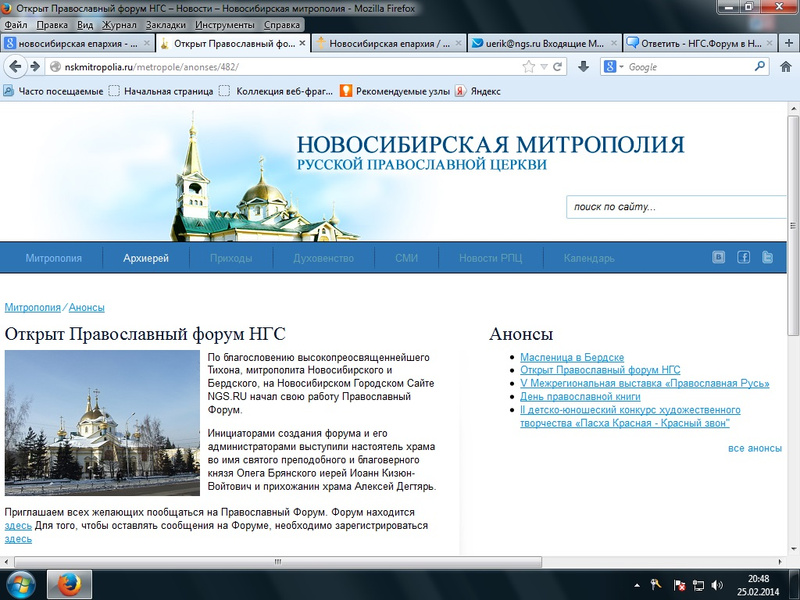Open the Facebook social icon
Screen dimensions: 800x600
(x=743, y=257)
